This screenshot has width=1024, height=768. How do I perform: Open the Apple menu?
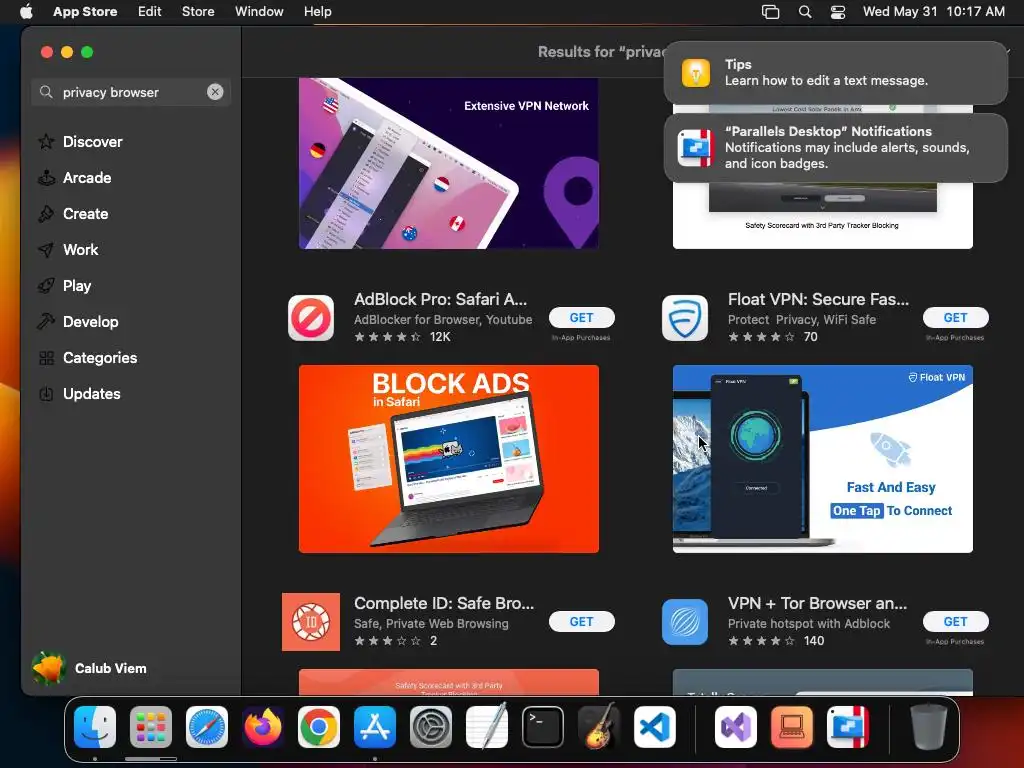[26, 12]
